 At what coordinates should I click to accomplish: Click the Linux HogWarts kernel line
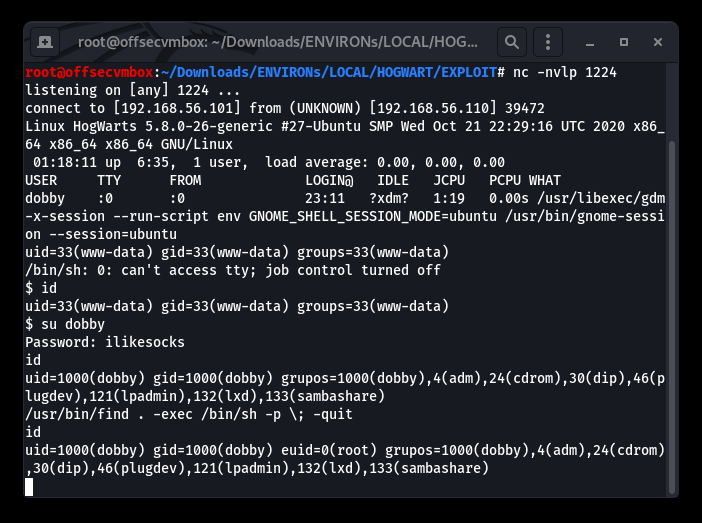(345, 135)
